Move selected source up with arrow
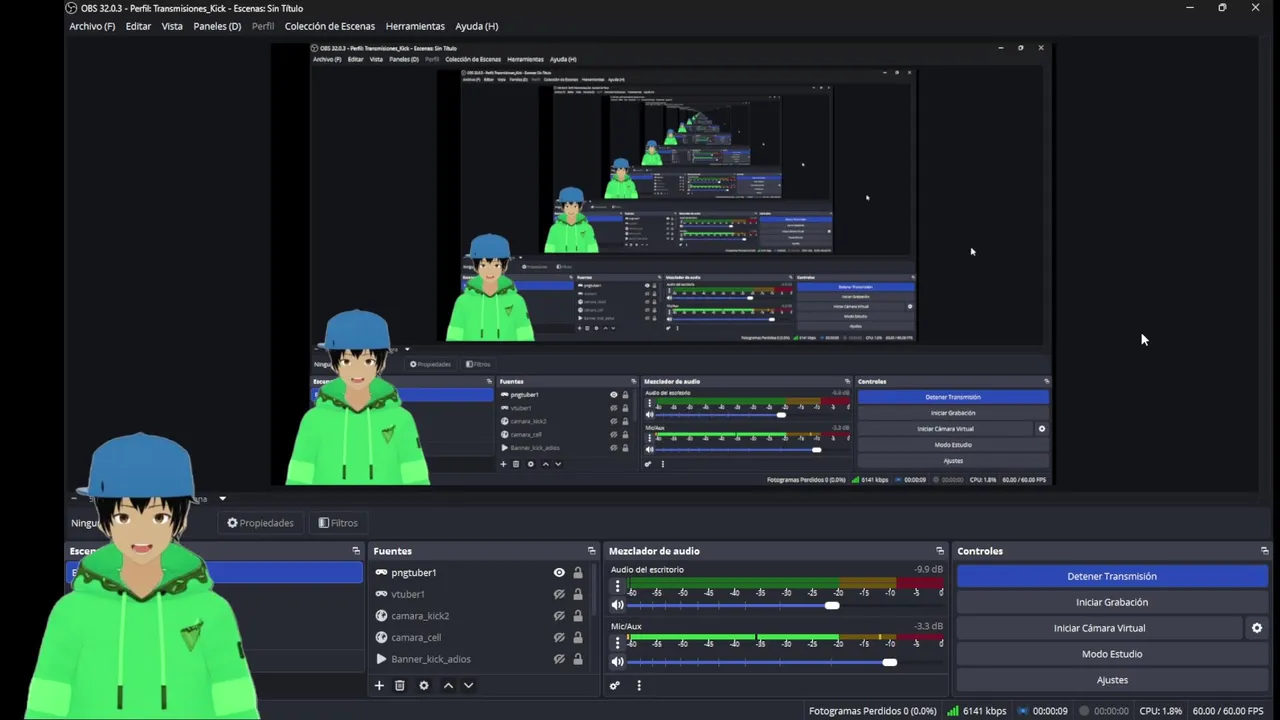The image size is (1280, 720). click(448, 686)
